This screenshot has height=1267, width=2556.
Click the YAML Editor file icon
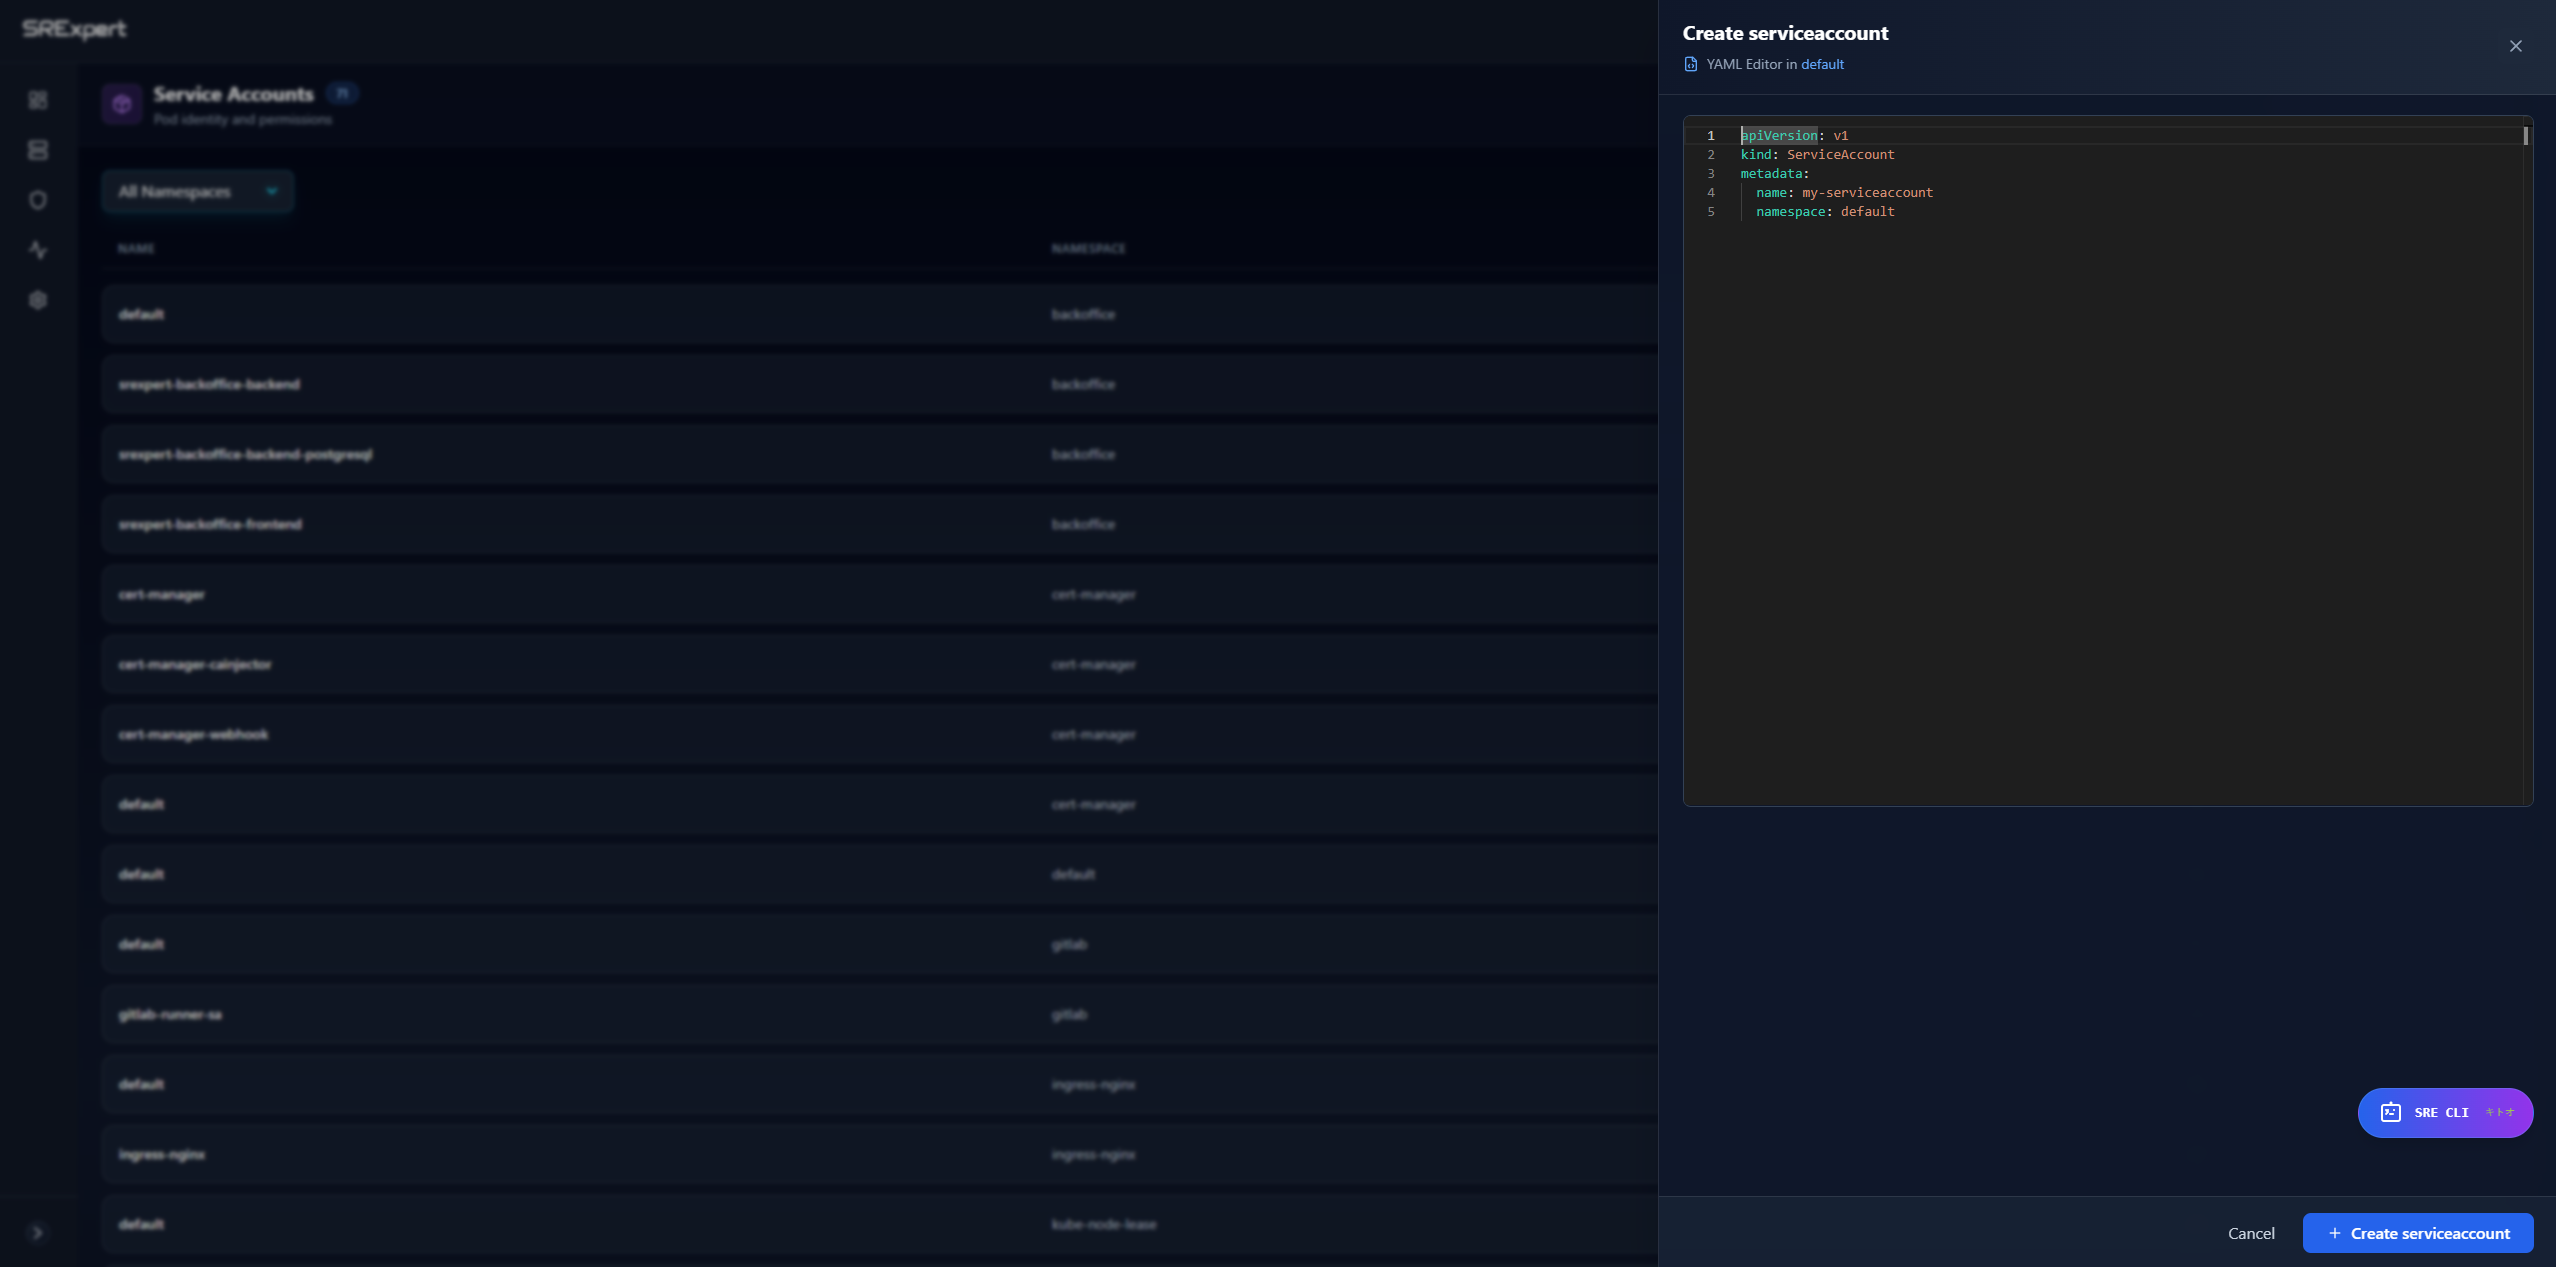pos(1690,63)
